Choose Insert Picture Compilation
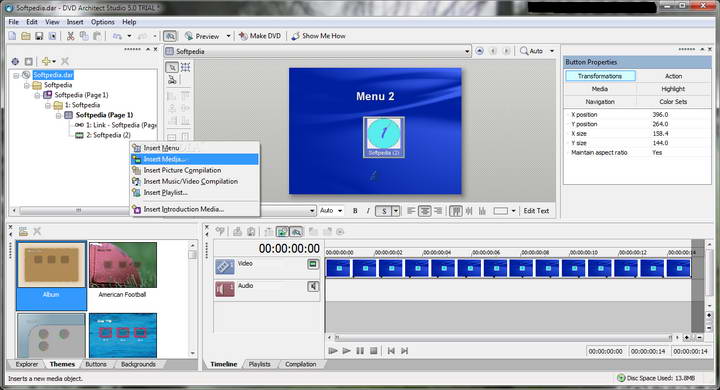The width and height of the screenshot is (720, 390). point(195,170)
